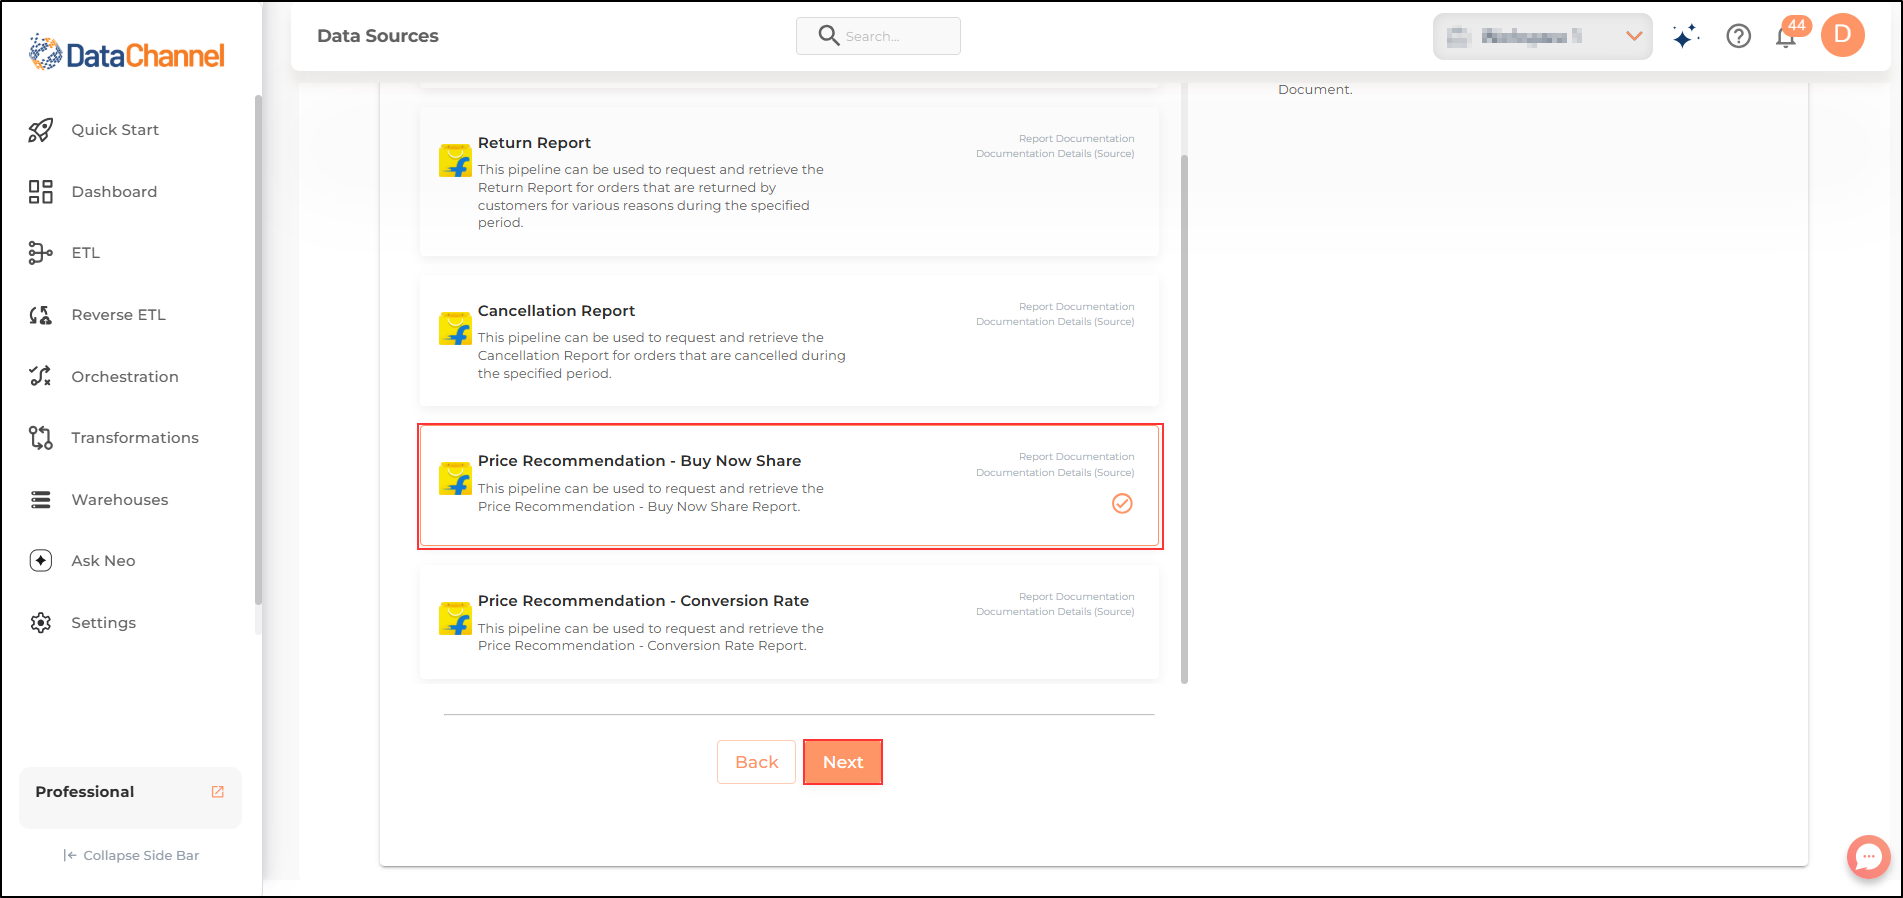Open Conversion Rate's Report Documentation link

point(1077,597)
